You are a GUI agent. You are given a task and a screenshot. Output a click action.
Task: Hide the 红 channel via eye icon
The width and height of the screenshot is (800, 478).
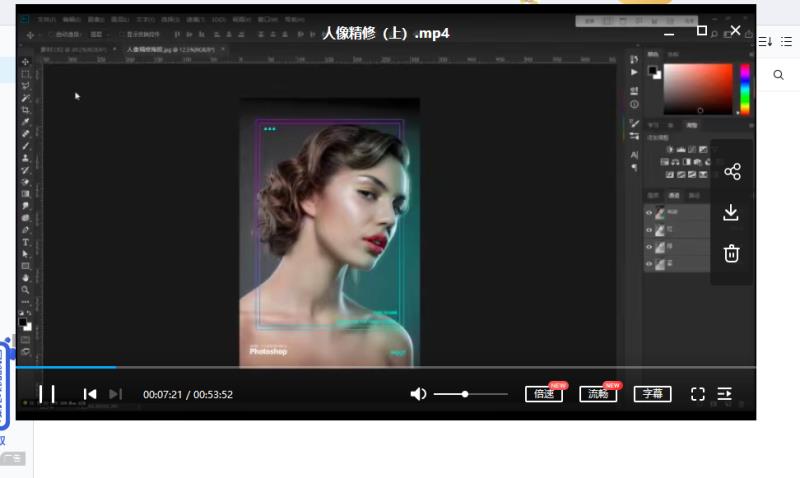coord(649,230)
